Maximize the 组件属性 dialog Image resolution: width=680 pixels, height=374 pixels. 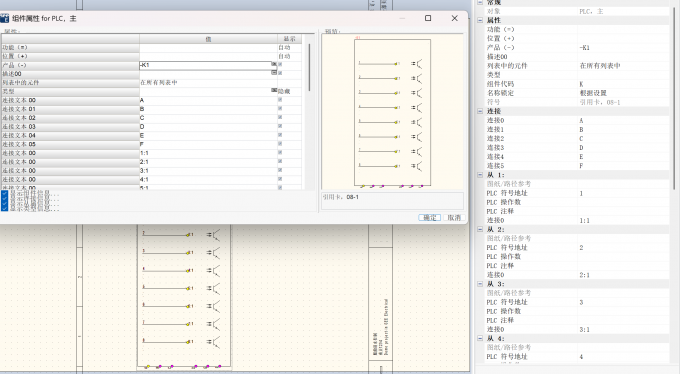(x=428, y=18)
